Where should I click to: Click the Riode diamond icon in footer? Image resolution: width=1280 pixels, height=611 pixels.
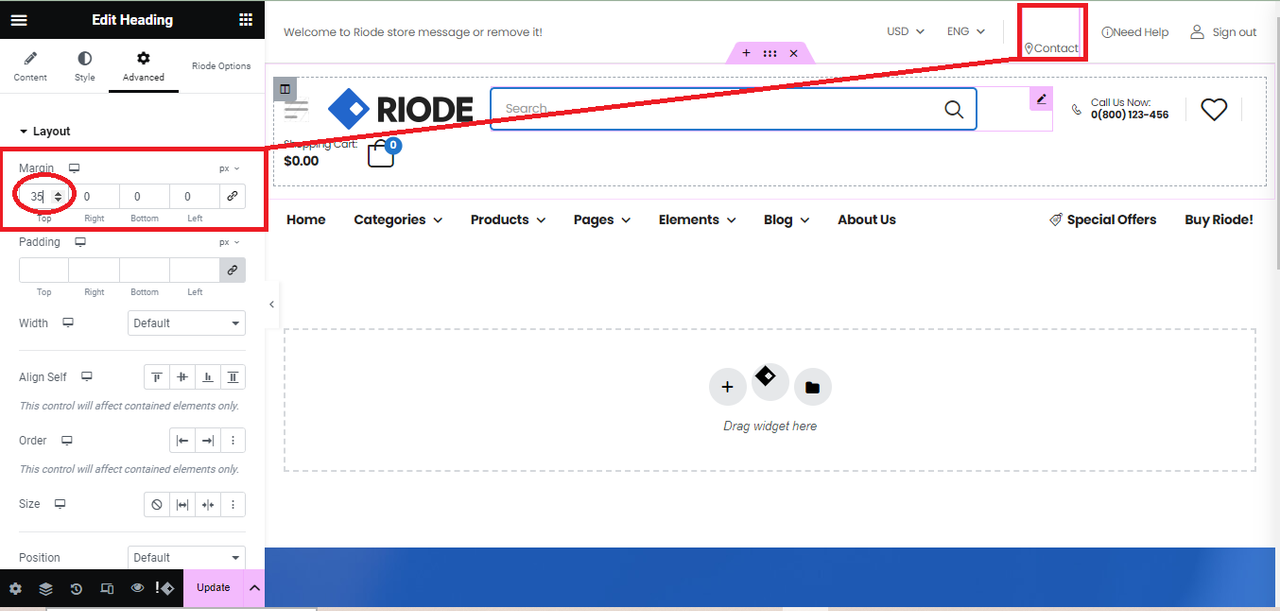point(165,588)
